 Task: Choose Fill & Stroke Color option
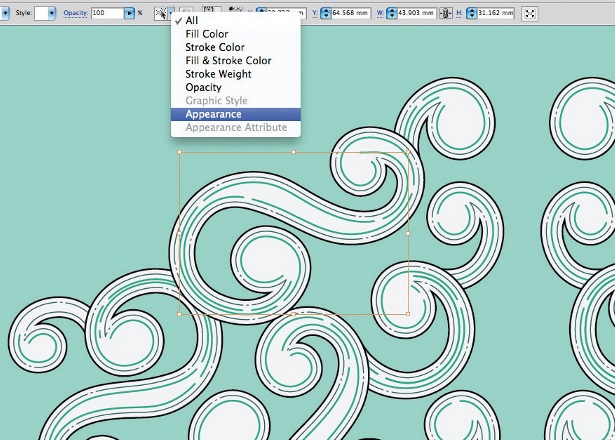(x=228, y=61)
